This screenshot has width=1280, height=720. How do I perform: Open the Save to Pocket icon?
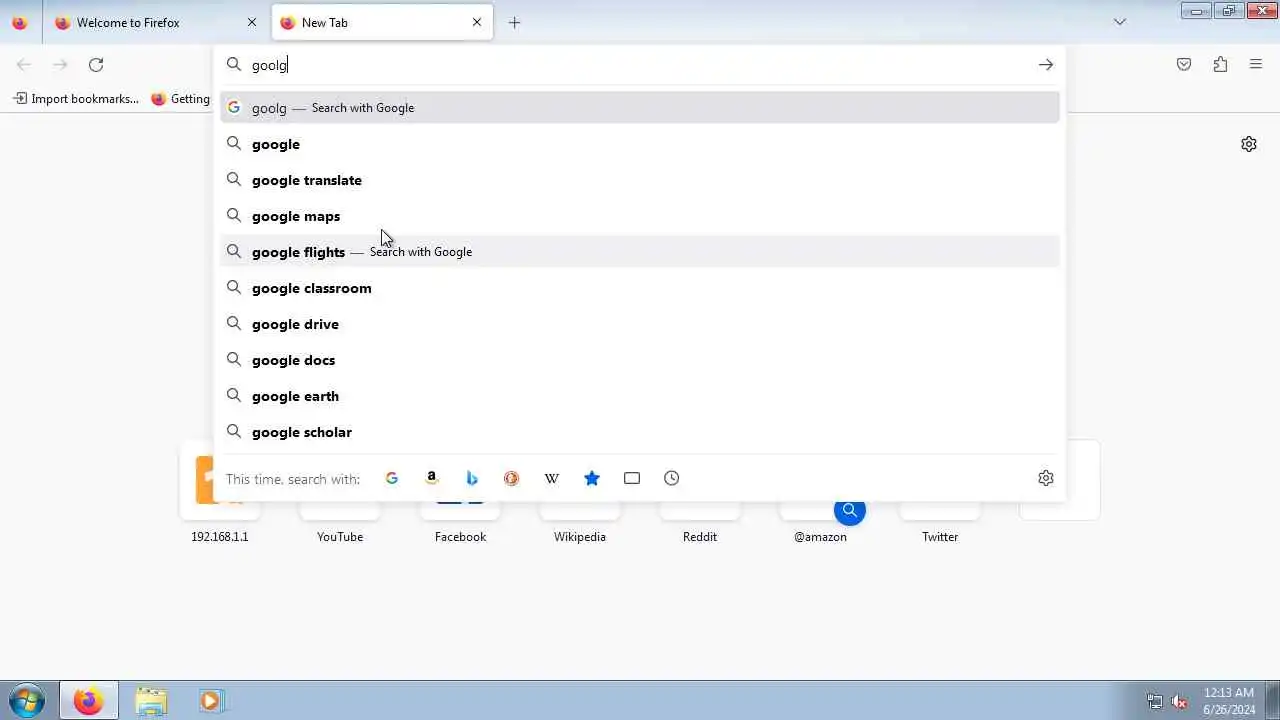(x=1184, y=65)
